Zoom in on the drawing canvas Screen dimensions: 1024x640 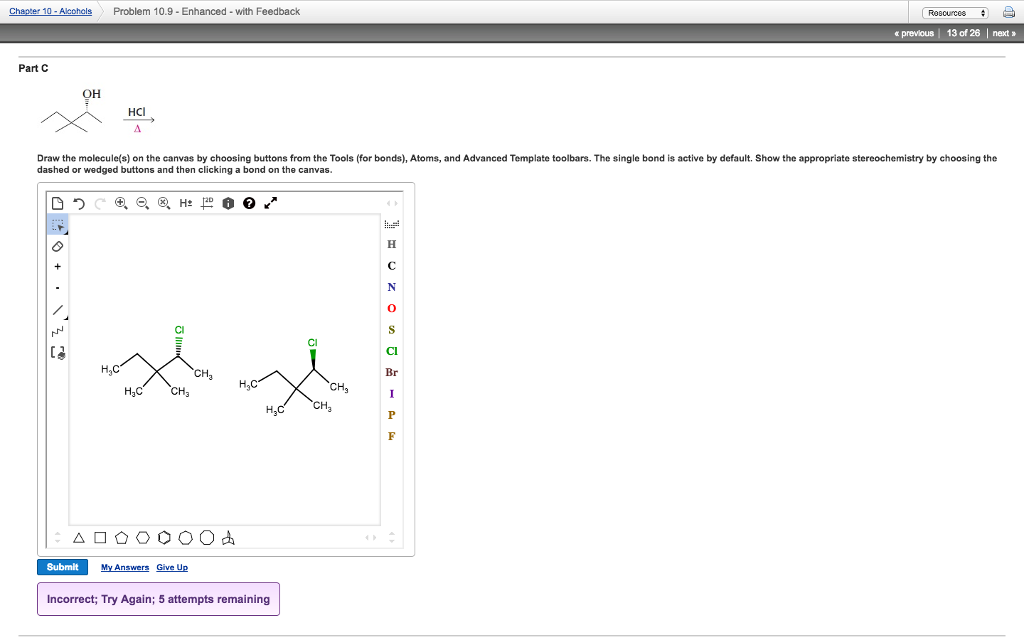pos(121,202)
